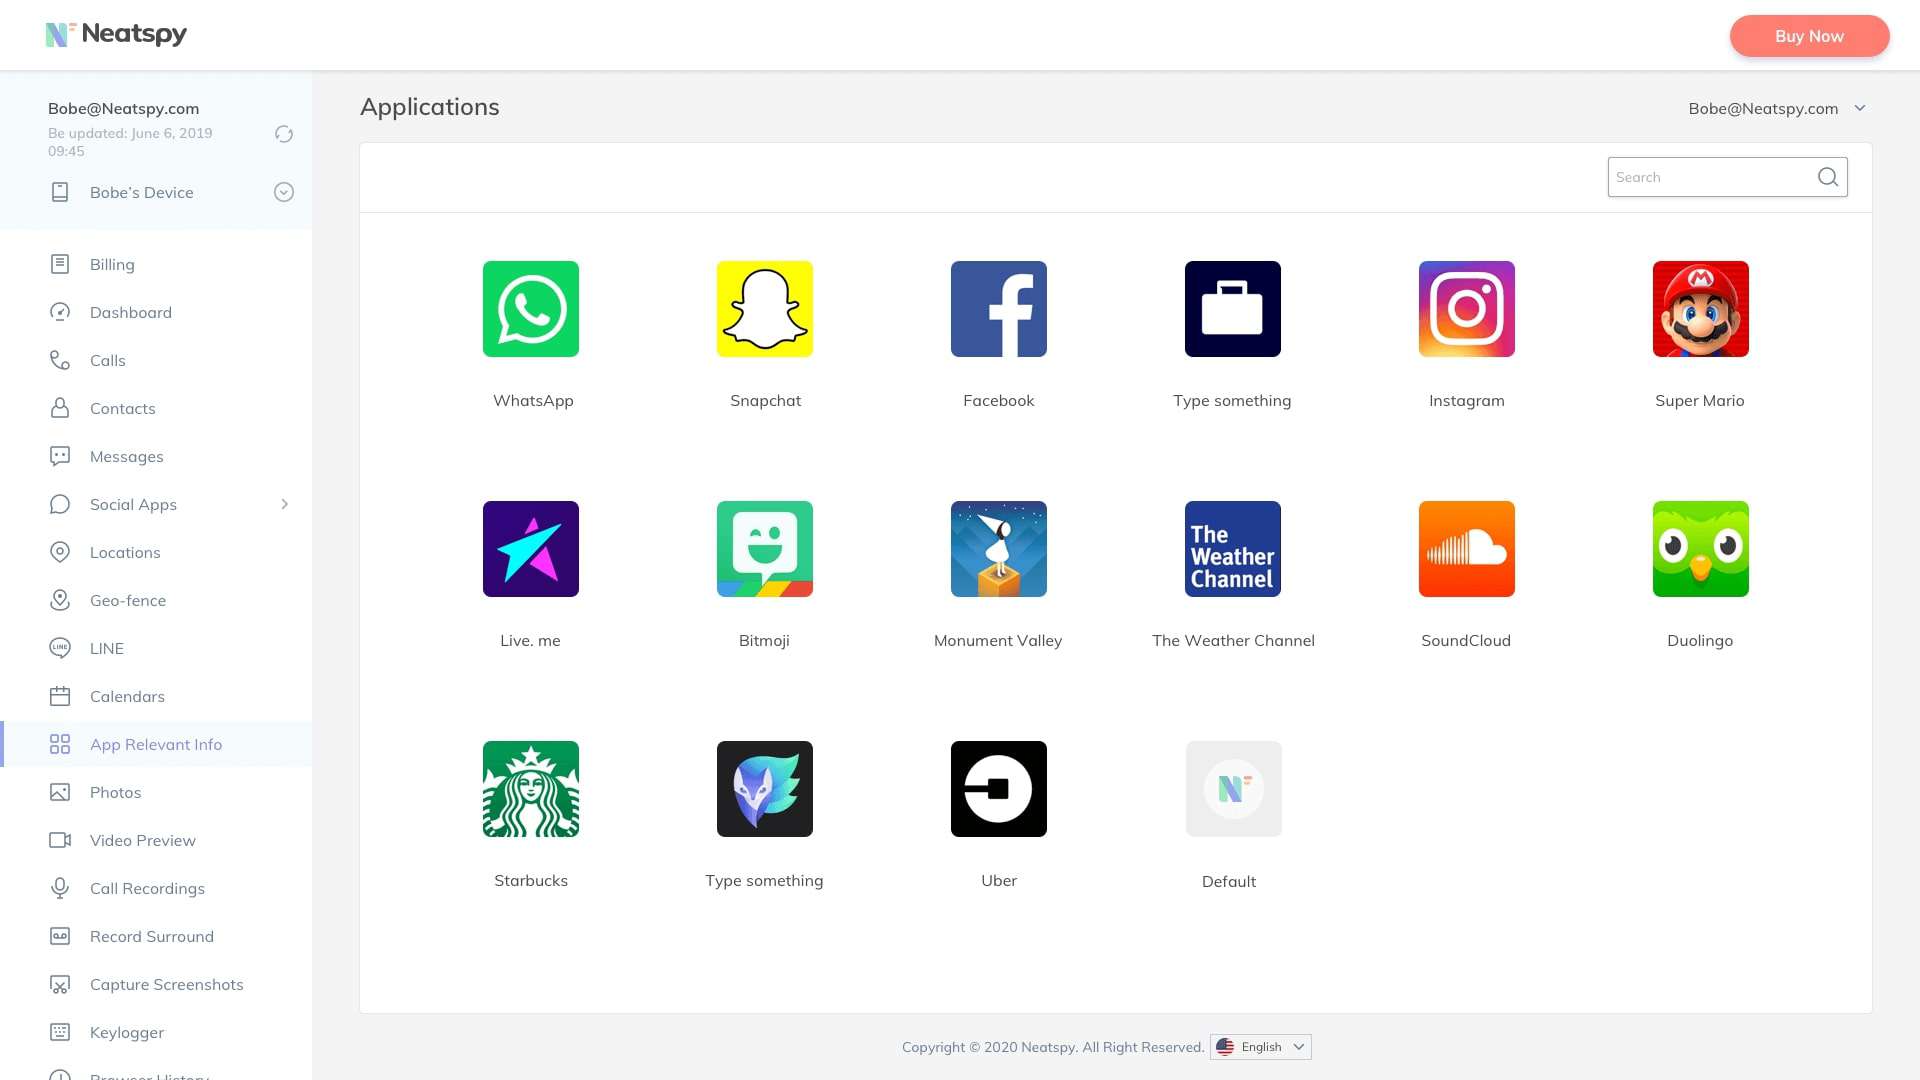
Task: Click the refresh sync icon in sidebar
Action: pyautogui.click(x=284, y=134)
